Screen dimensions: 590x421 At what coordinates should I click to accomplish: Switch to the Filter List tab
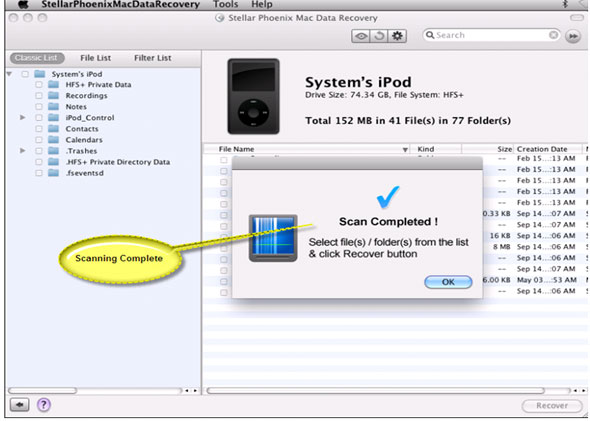(153, 58)
